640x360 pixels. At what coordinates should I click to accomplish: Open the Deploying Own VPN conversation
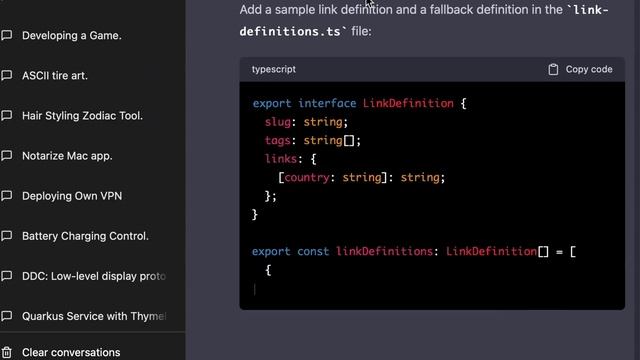(72, 196)
